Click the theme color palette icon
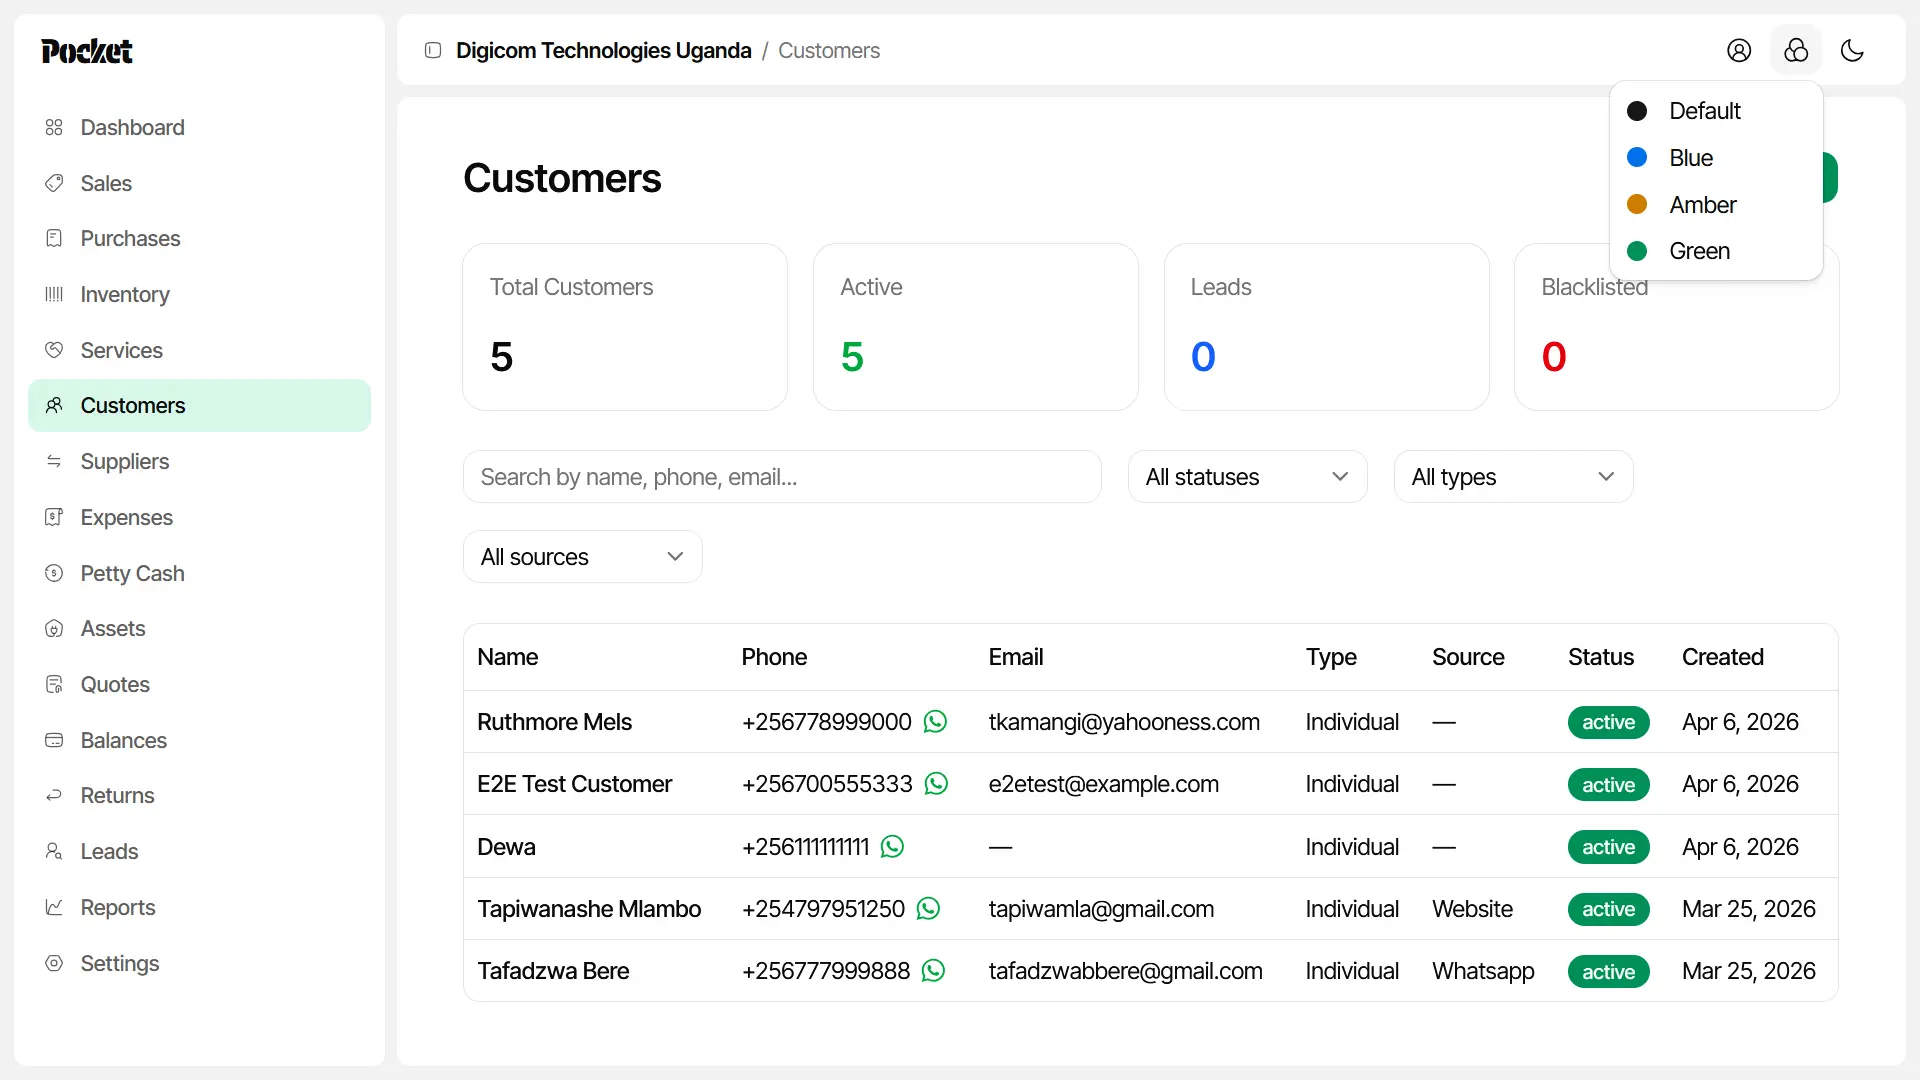 click(x=1796, y=51)
